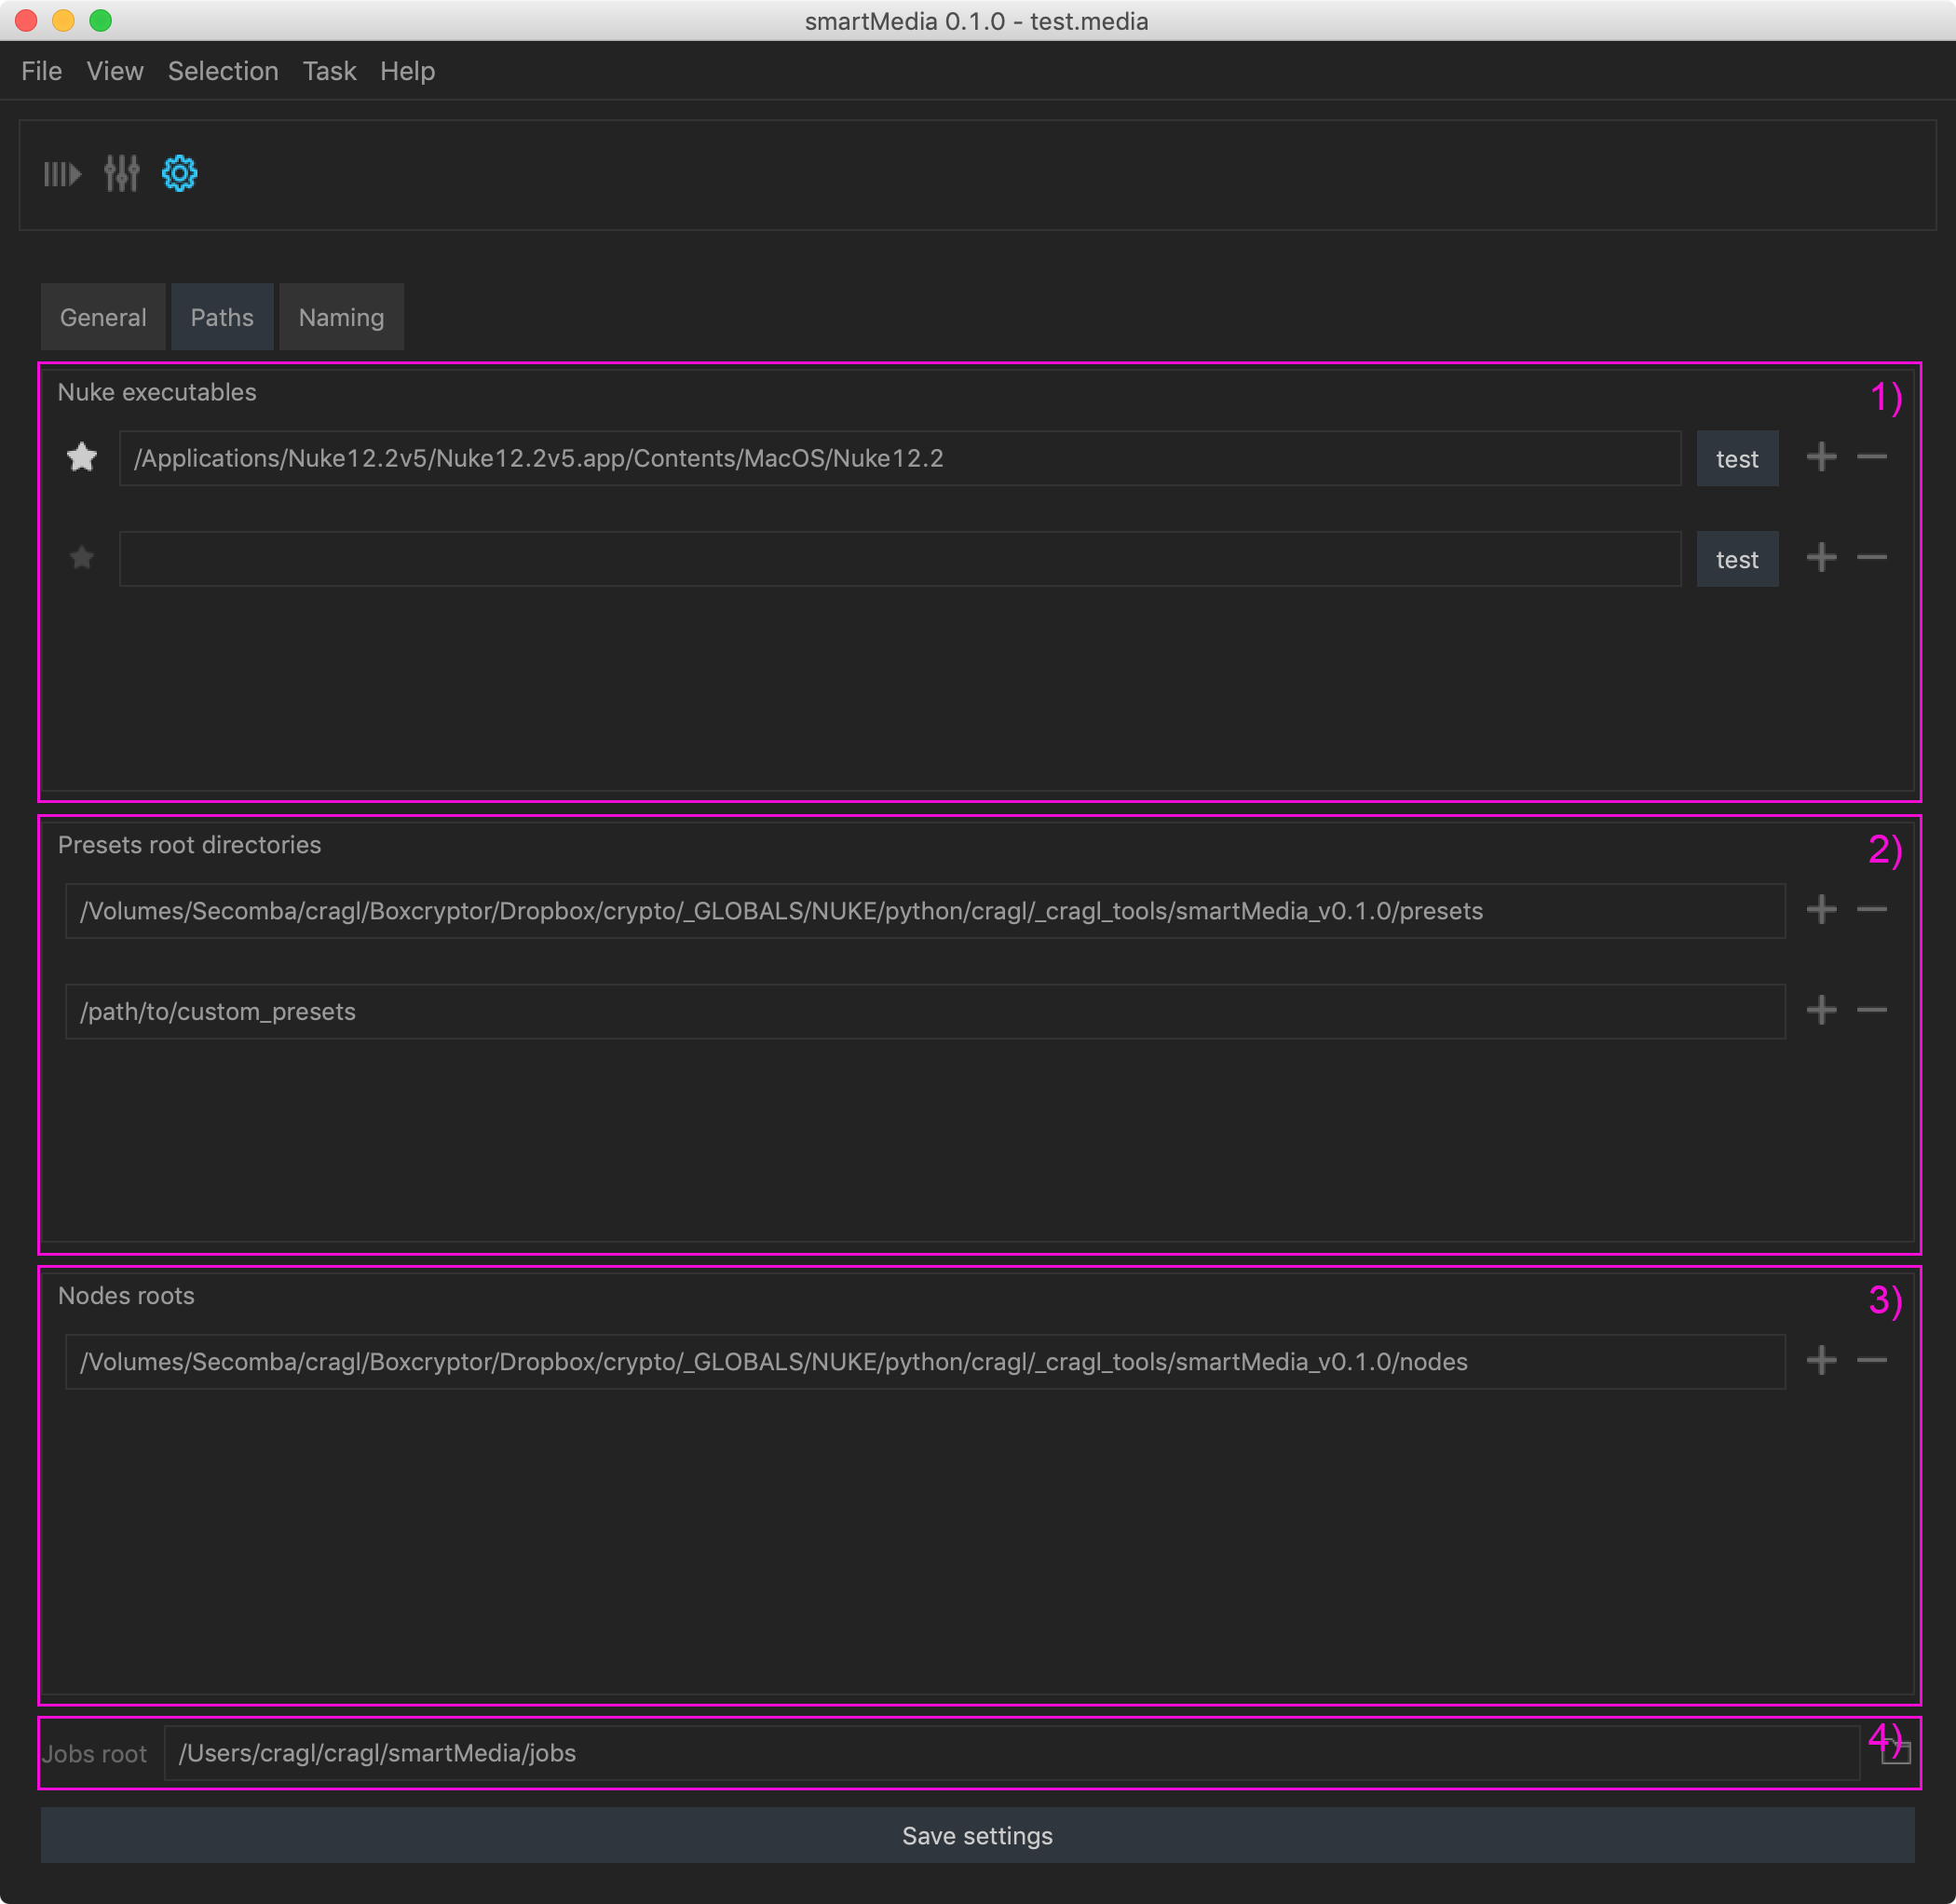Open the sliders presets view icon
The width and height of the screenshot is (1956, 1904).
pos(122,174)
